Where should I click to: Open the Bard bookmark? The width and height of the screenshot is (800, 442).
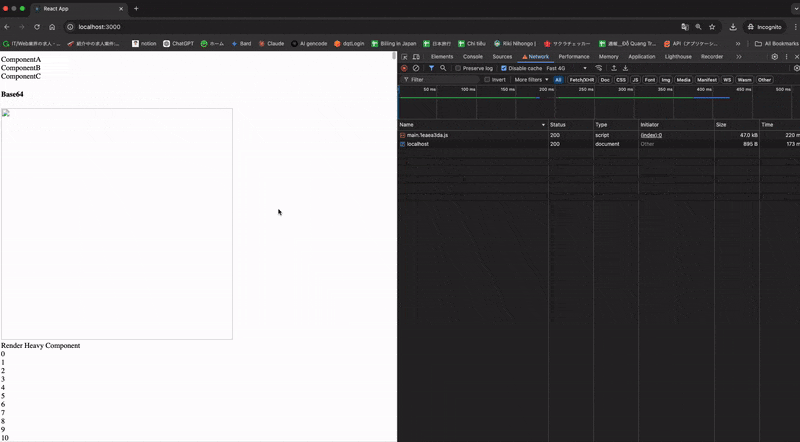[x=241, y=44]
